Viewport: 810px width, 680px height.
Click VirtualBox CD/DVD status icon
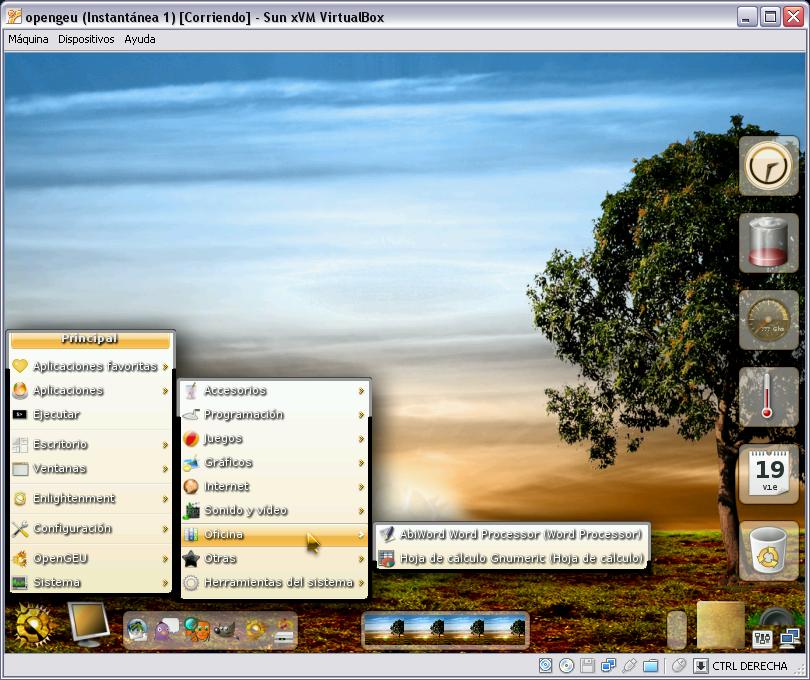tap(566, 666)
